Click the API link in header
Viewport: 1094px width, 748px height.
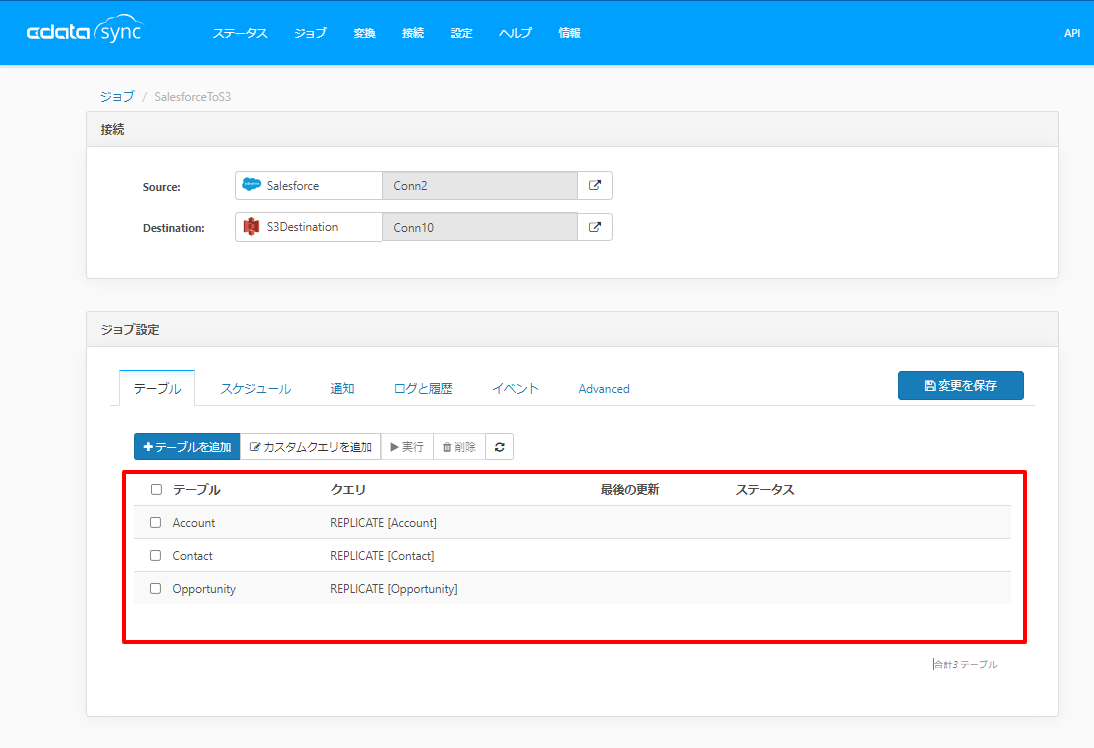tap(1072, 33)
